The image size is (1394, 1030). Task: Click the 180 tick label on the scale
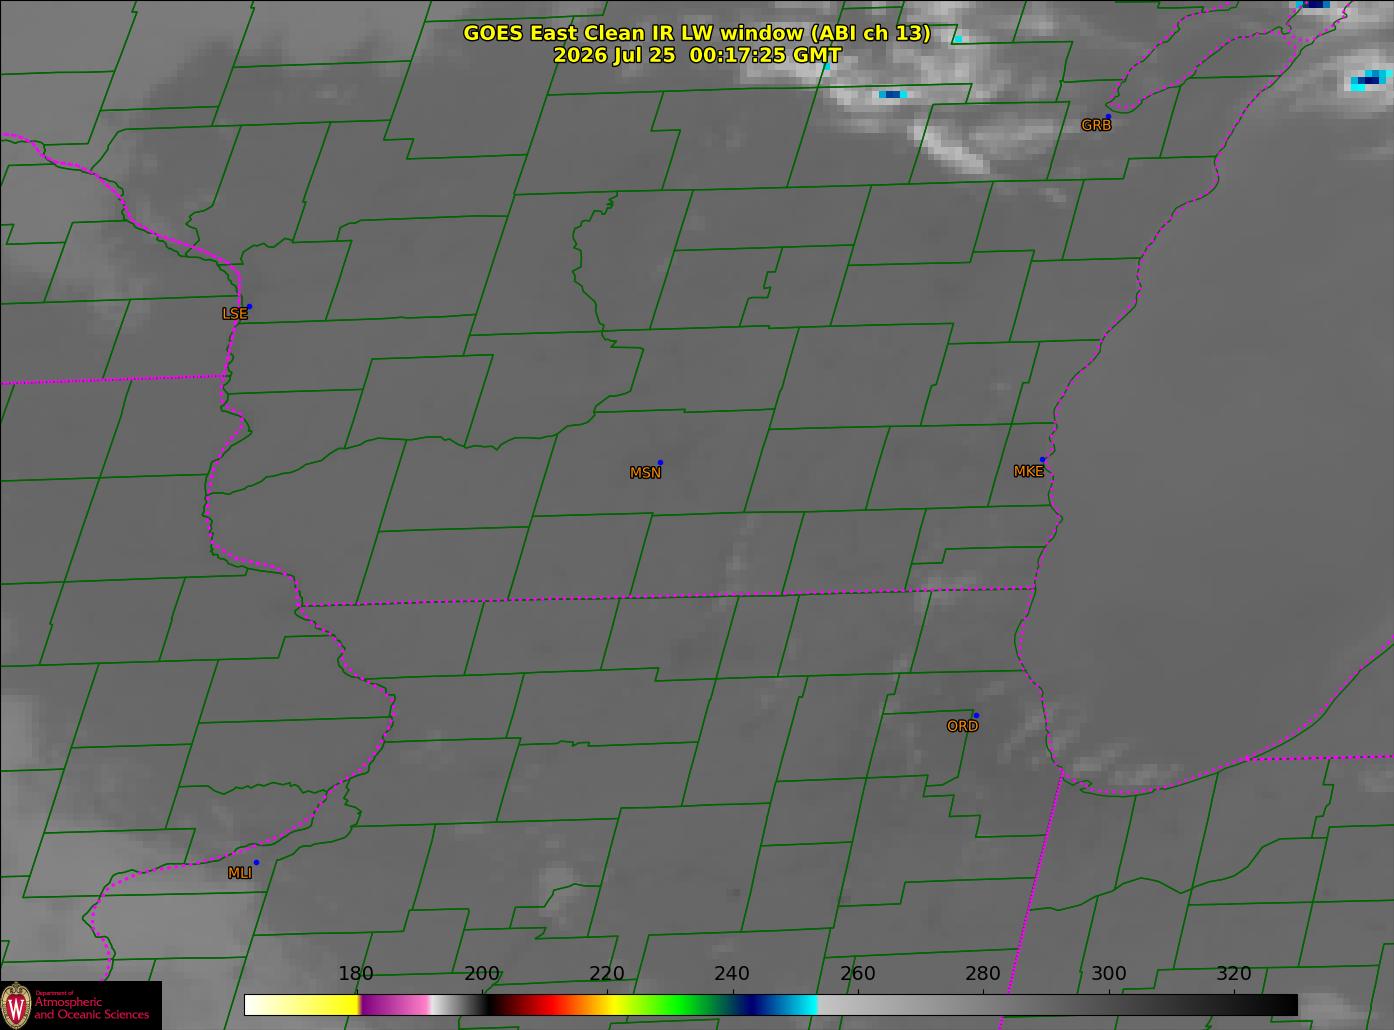coord(355,974)
